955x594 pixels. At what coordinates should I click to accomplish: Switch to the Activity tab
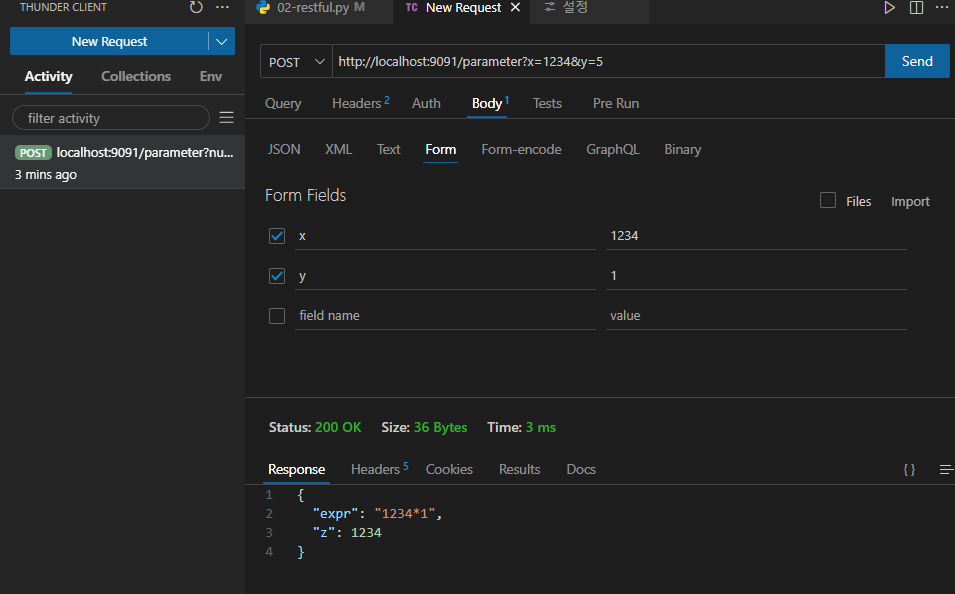click(x=48, y=76)
